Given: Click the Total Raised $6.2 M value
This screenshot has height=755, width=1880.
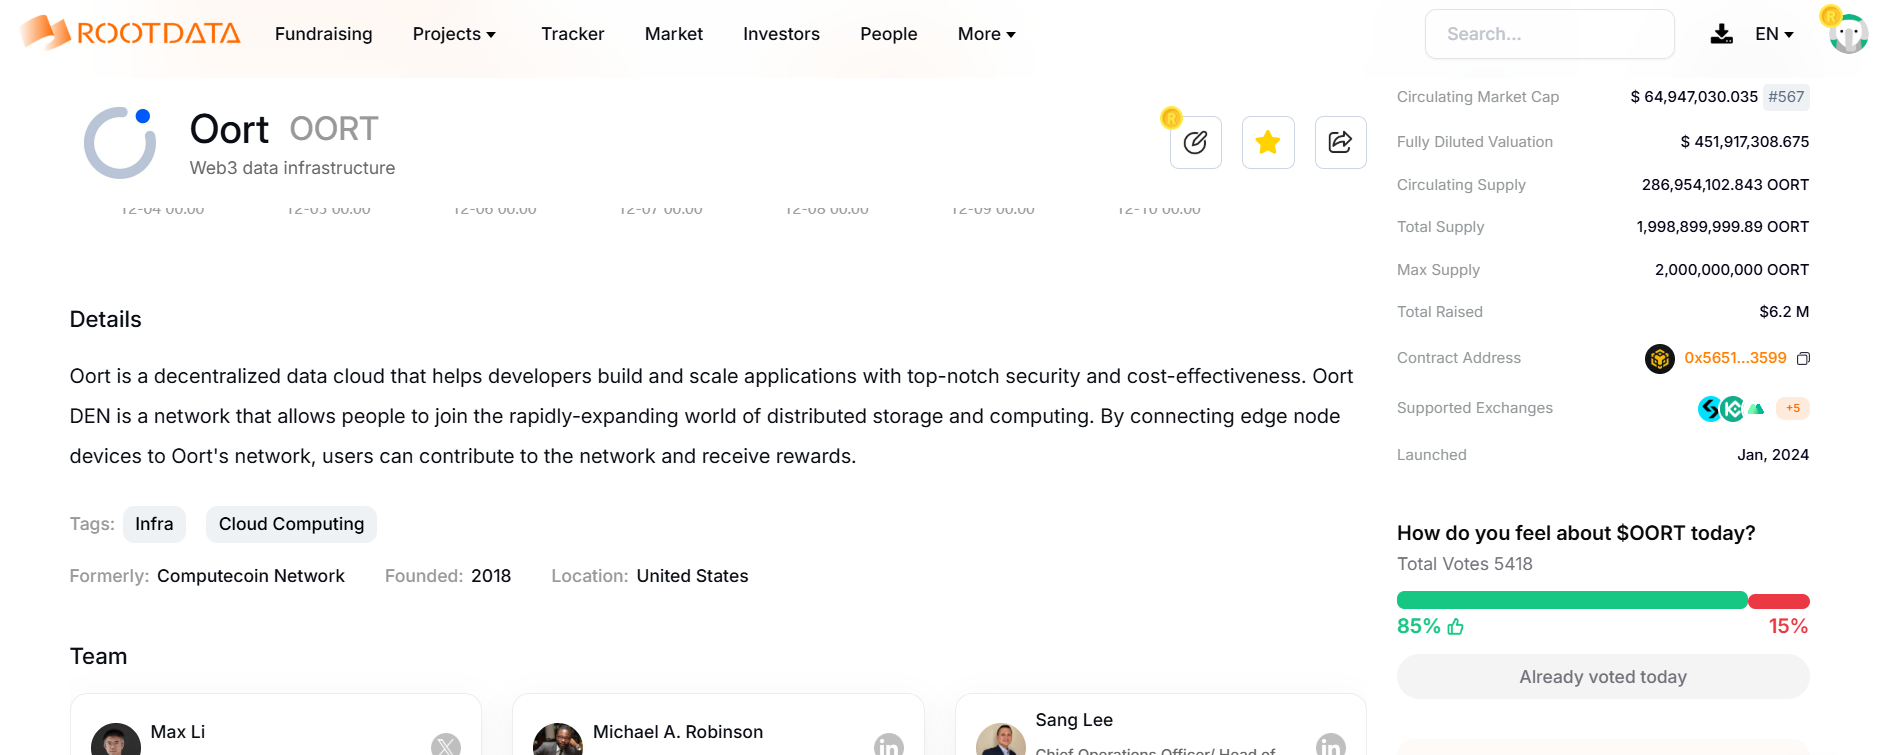Looking at the screenshot, I should 1784,312.
